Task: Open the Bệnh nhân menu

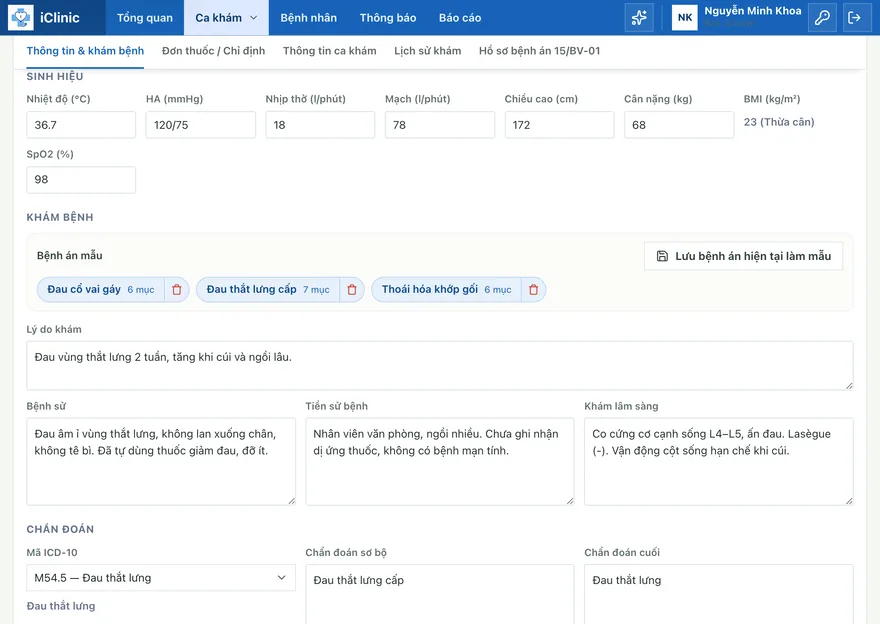Action: 309,17
